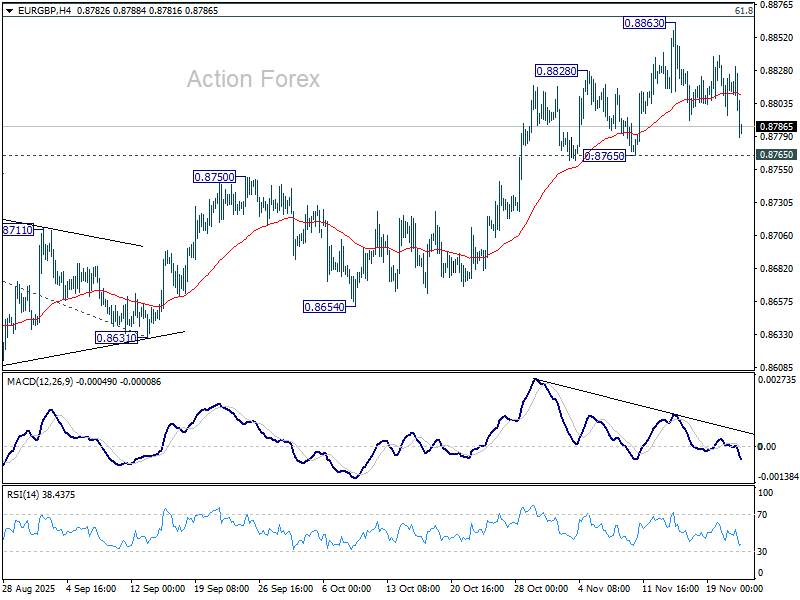Select the 0.86540 low price label
The image size is (800, 600).
pos(324,307)
